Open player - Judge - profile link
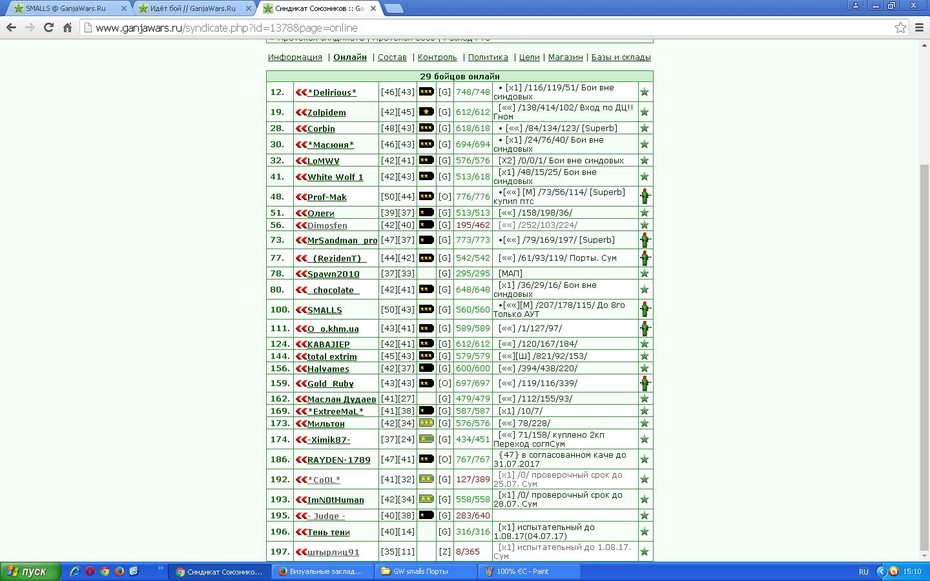The image size is (930, 581). 326,516
